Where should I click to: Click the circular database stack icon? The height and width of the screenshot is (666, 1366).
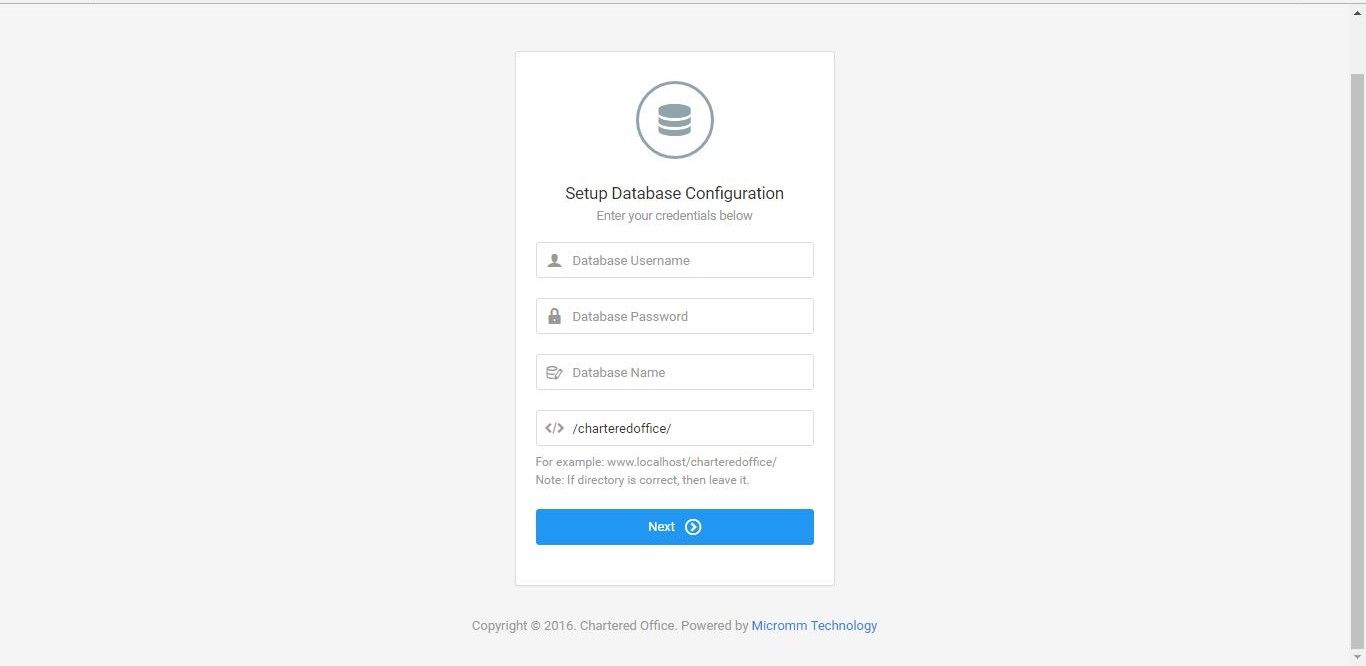tap(675, 120)
